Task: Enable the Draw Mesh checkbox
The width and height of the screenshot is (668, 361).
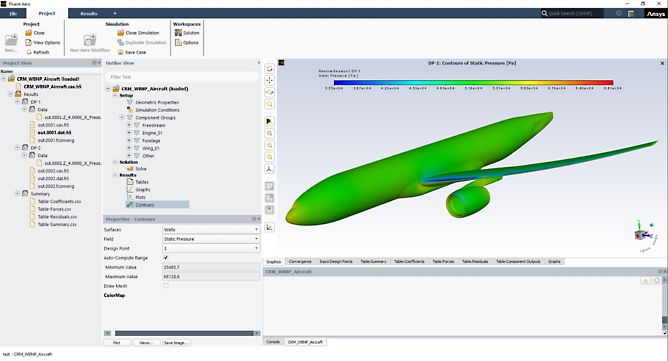Action: tap(166, 286)
